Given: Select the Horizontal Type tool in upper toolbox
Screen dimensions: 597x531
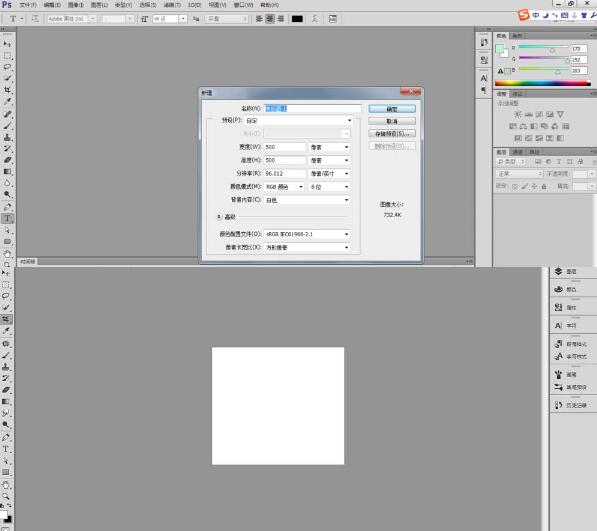Looking at the screenshot, I should pos(7,218).
